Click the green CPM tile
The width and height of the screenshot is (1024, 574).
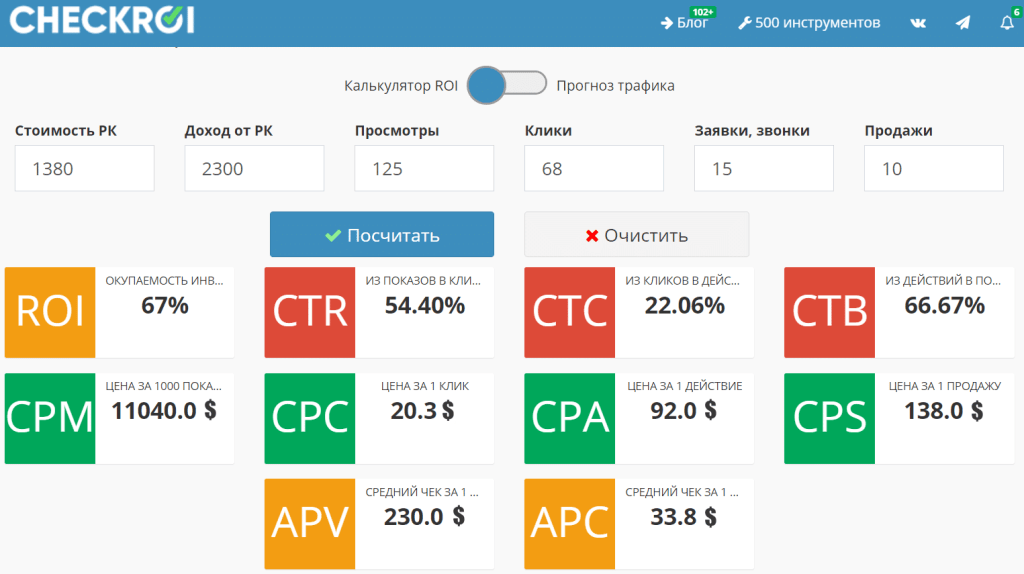50,418
